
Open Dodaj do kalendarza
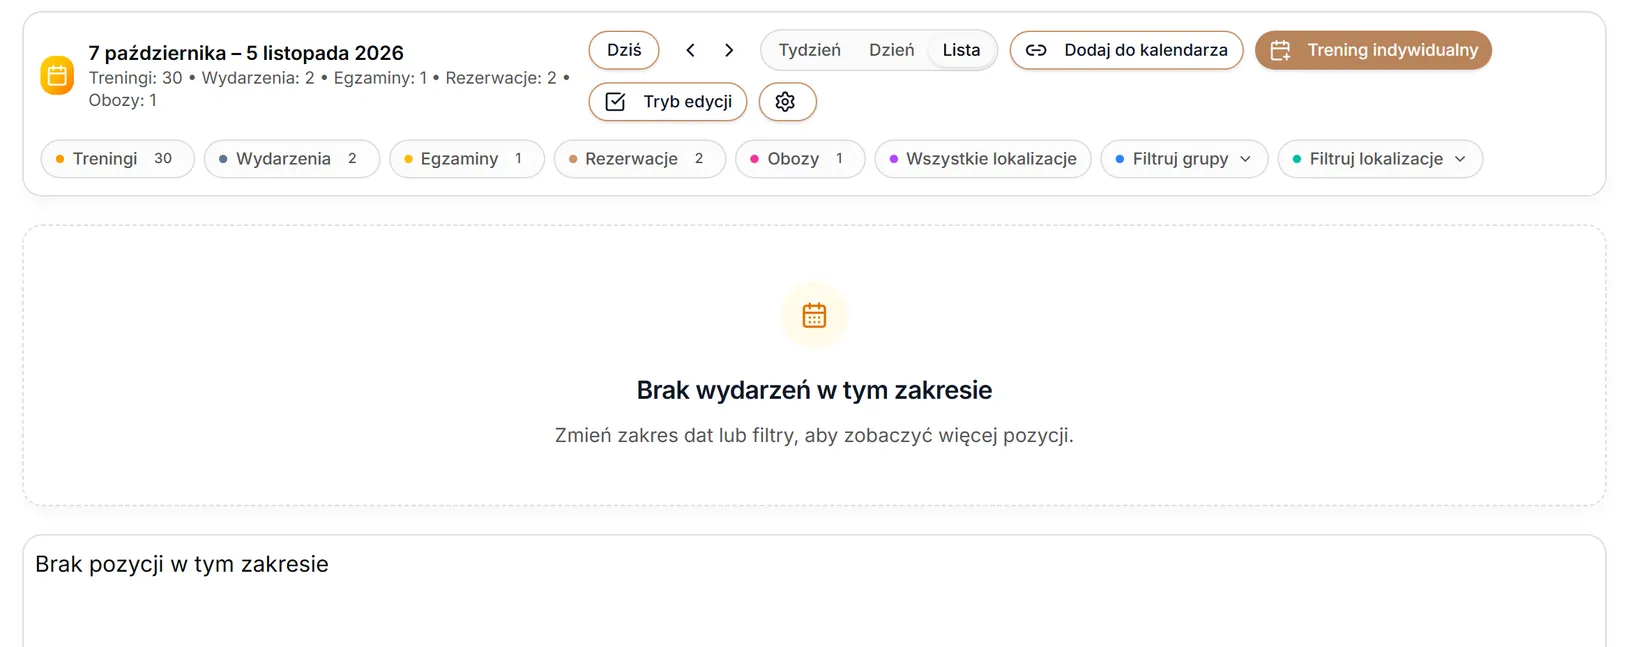1126,50
